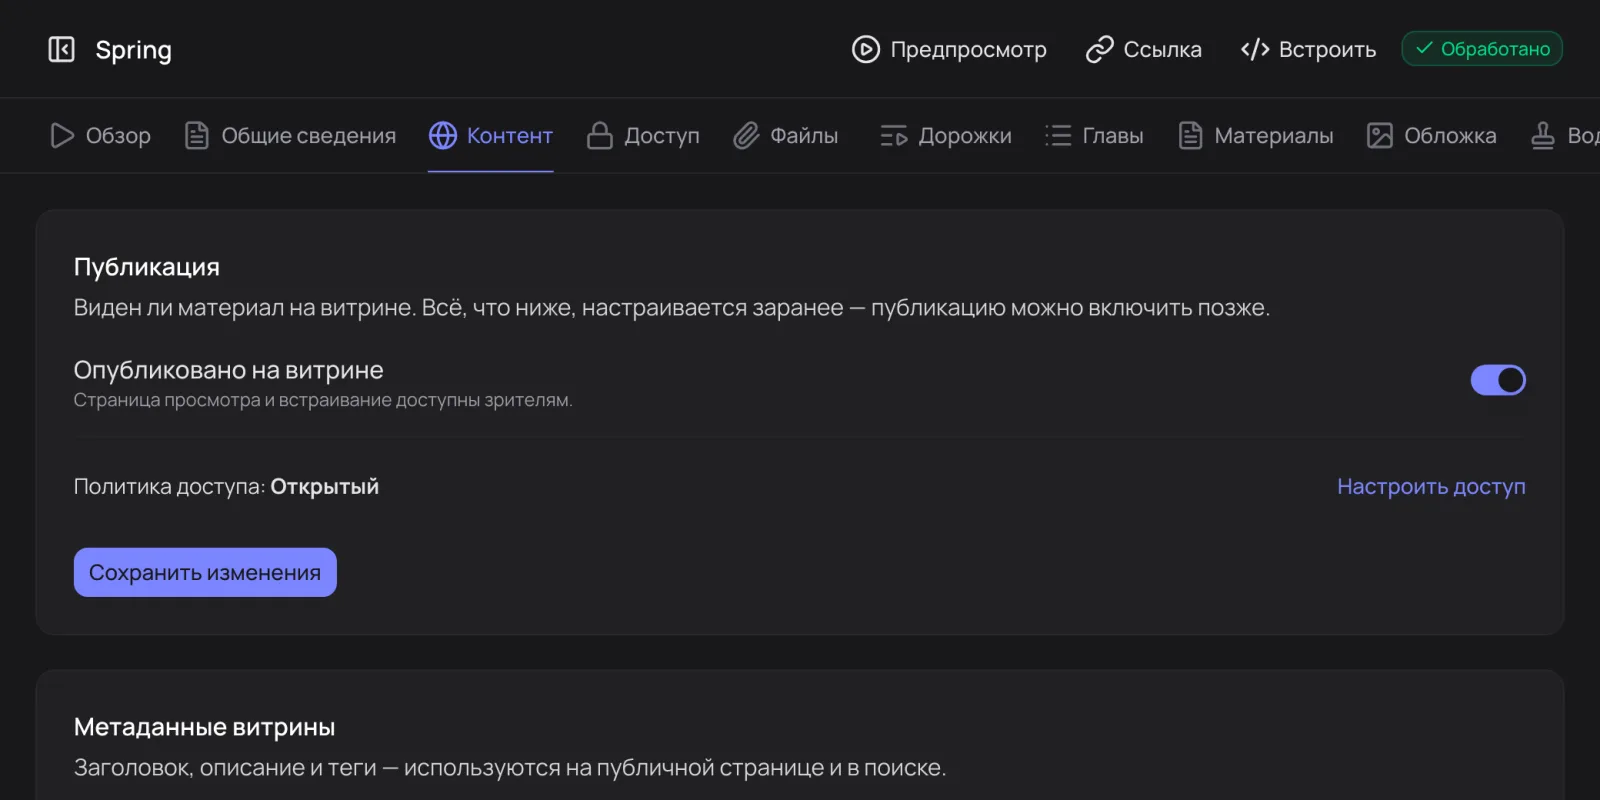The height and width of the screenshot is (800, 1600).
Task: Click the stamp icon at tab bar end
Action: pyautogui.click(x=1543, y=135)
